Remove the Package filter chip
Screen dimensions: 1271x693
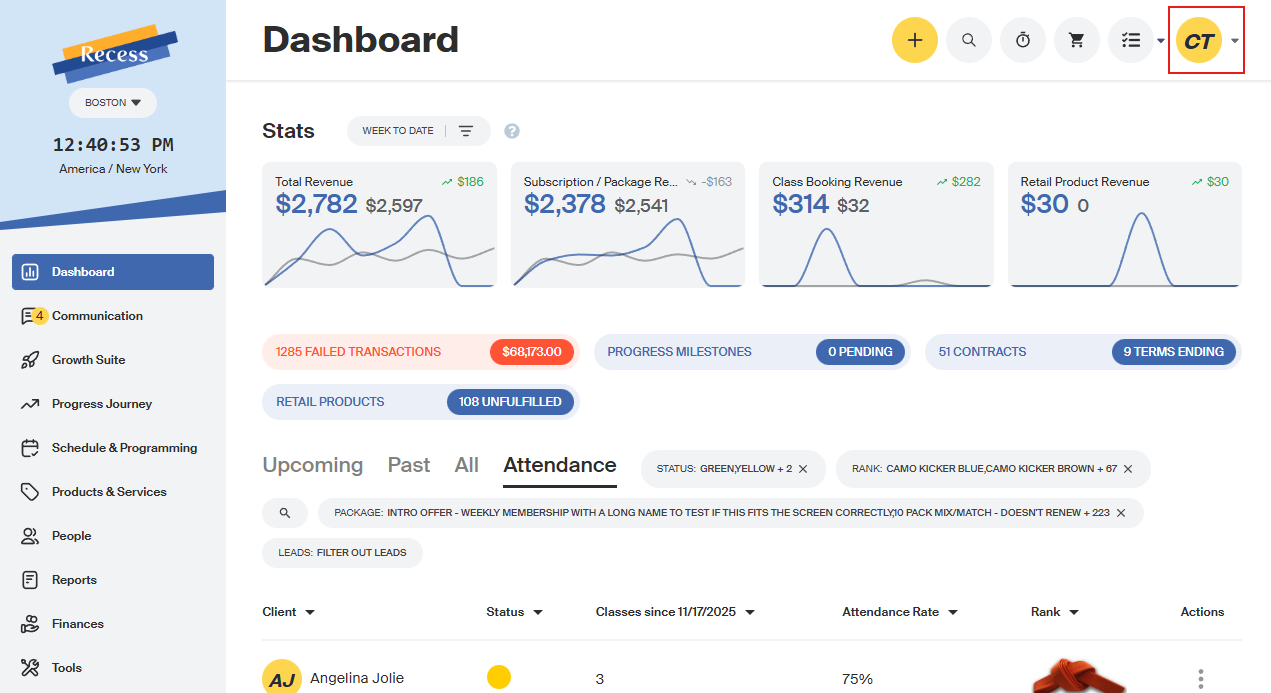click(1121, 513)
